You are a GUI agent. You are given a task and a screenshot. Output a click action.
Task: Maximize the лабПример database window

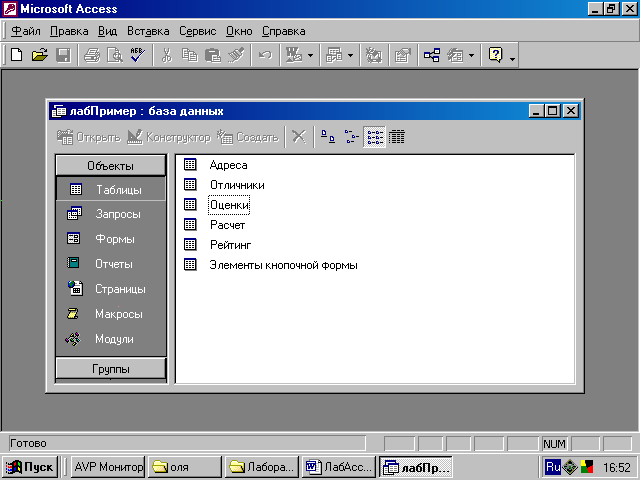(x=553, y=111)
